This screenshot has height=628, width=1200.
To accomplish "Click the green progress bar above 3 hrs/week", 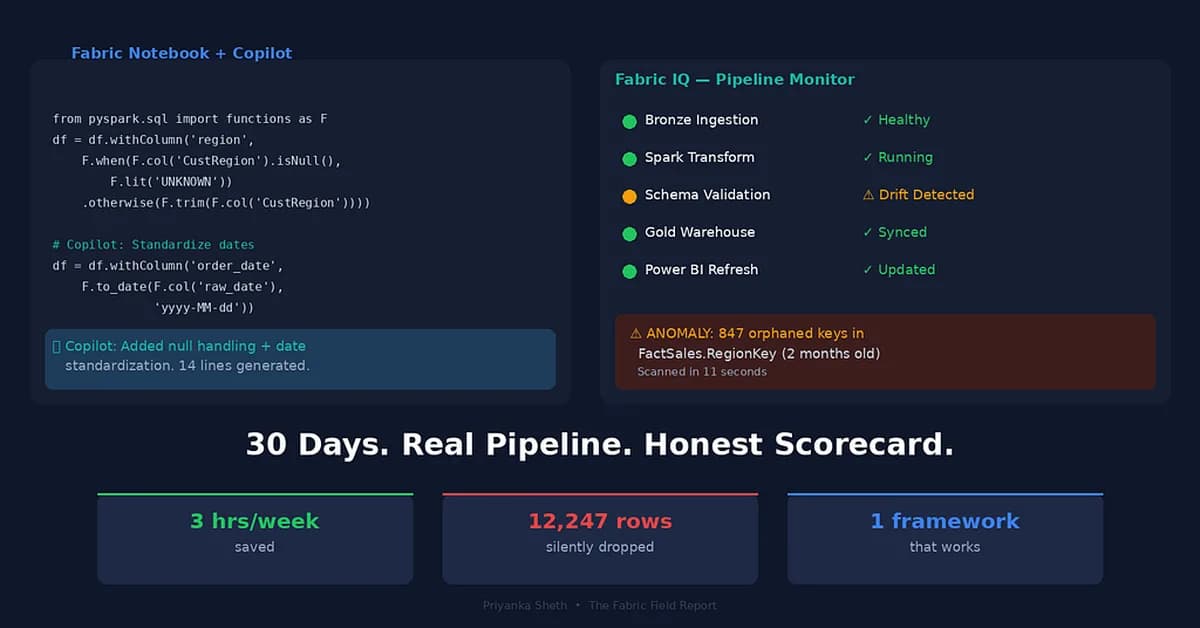I will (255, 492).
